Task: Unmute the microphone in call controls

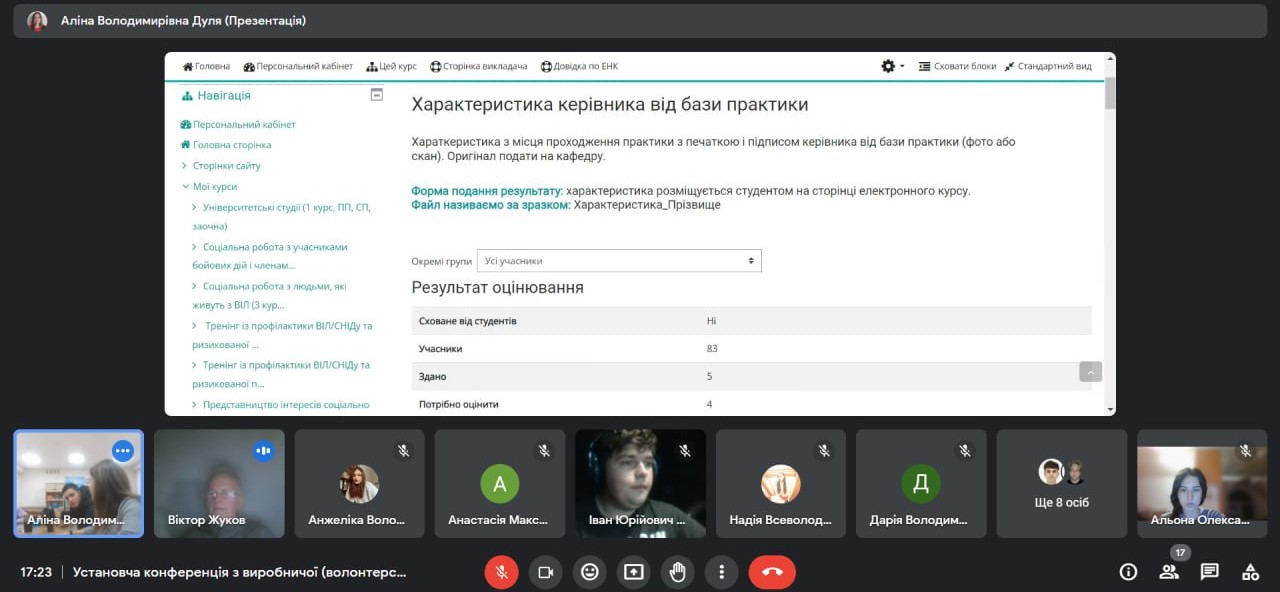Action: [501, 572]
